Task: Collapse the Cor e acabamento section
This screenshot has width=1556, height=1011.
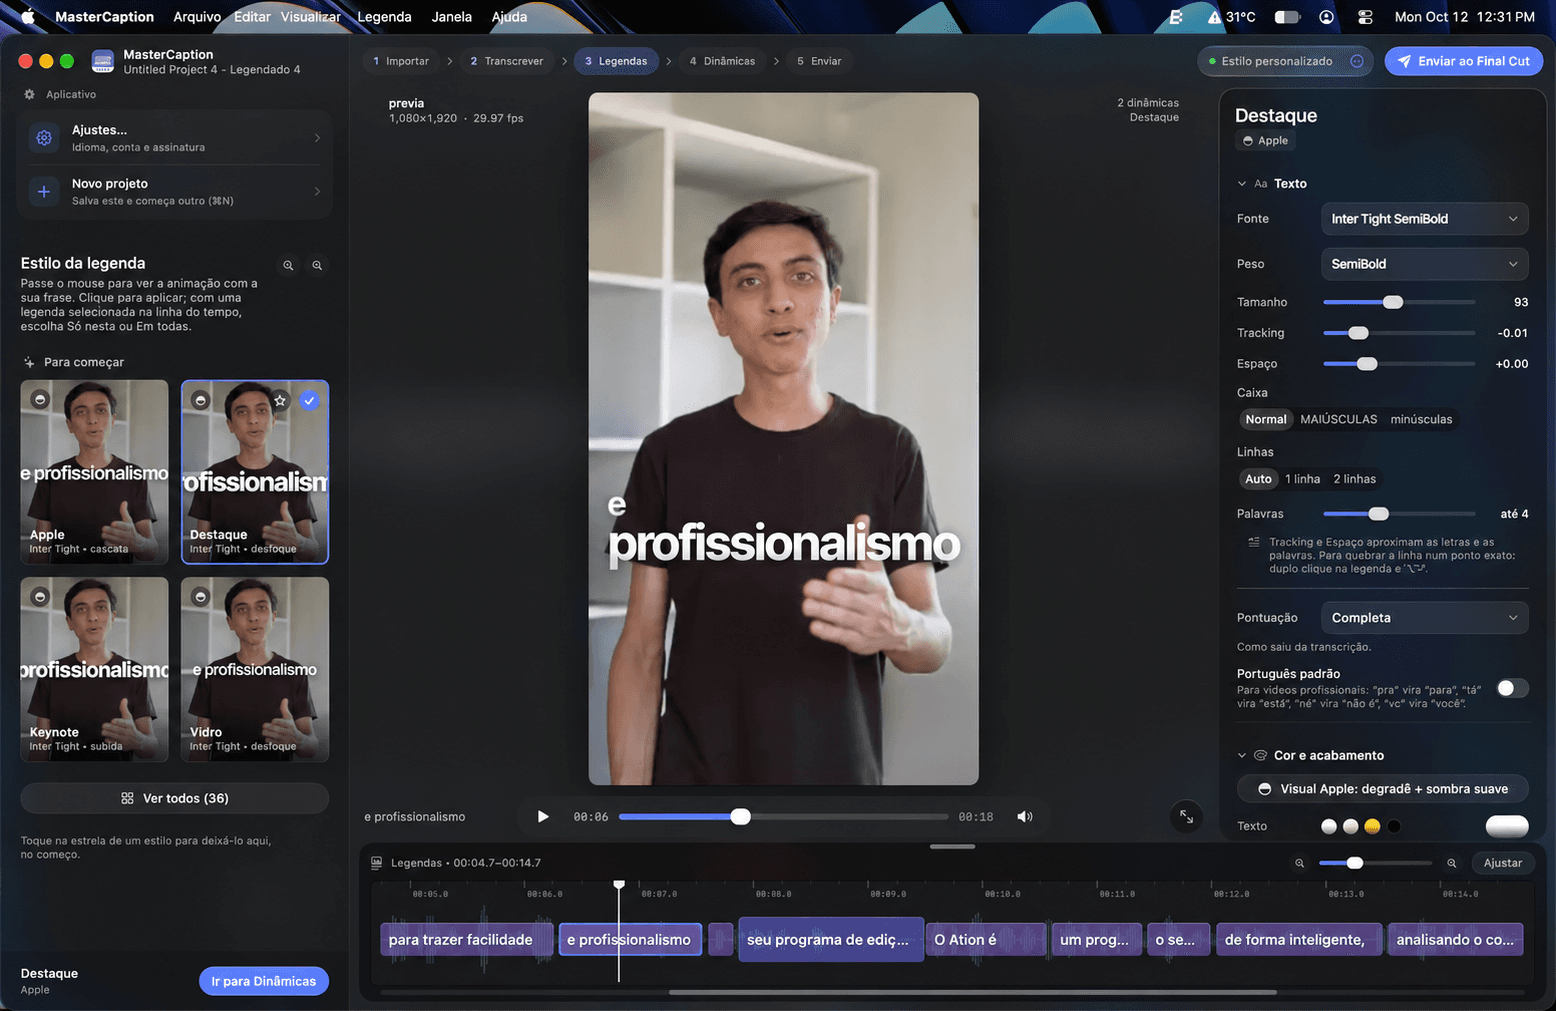Action: click(x=1242, y=756)
